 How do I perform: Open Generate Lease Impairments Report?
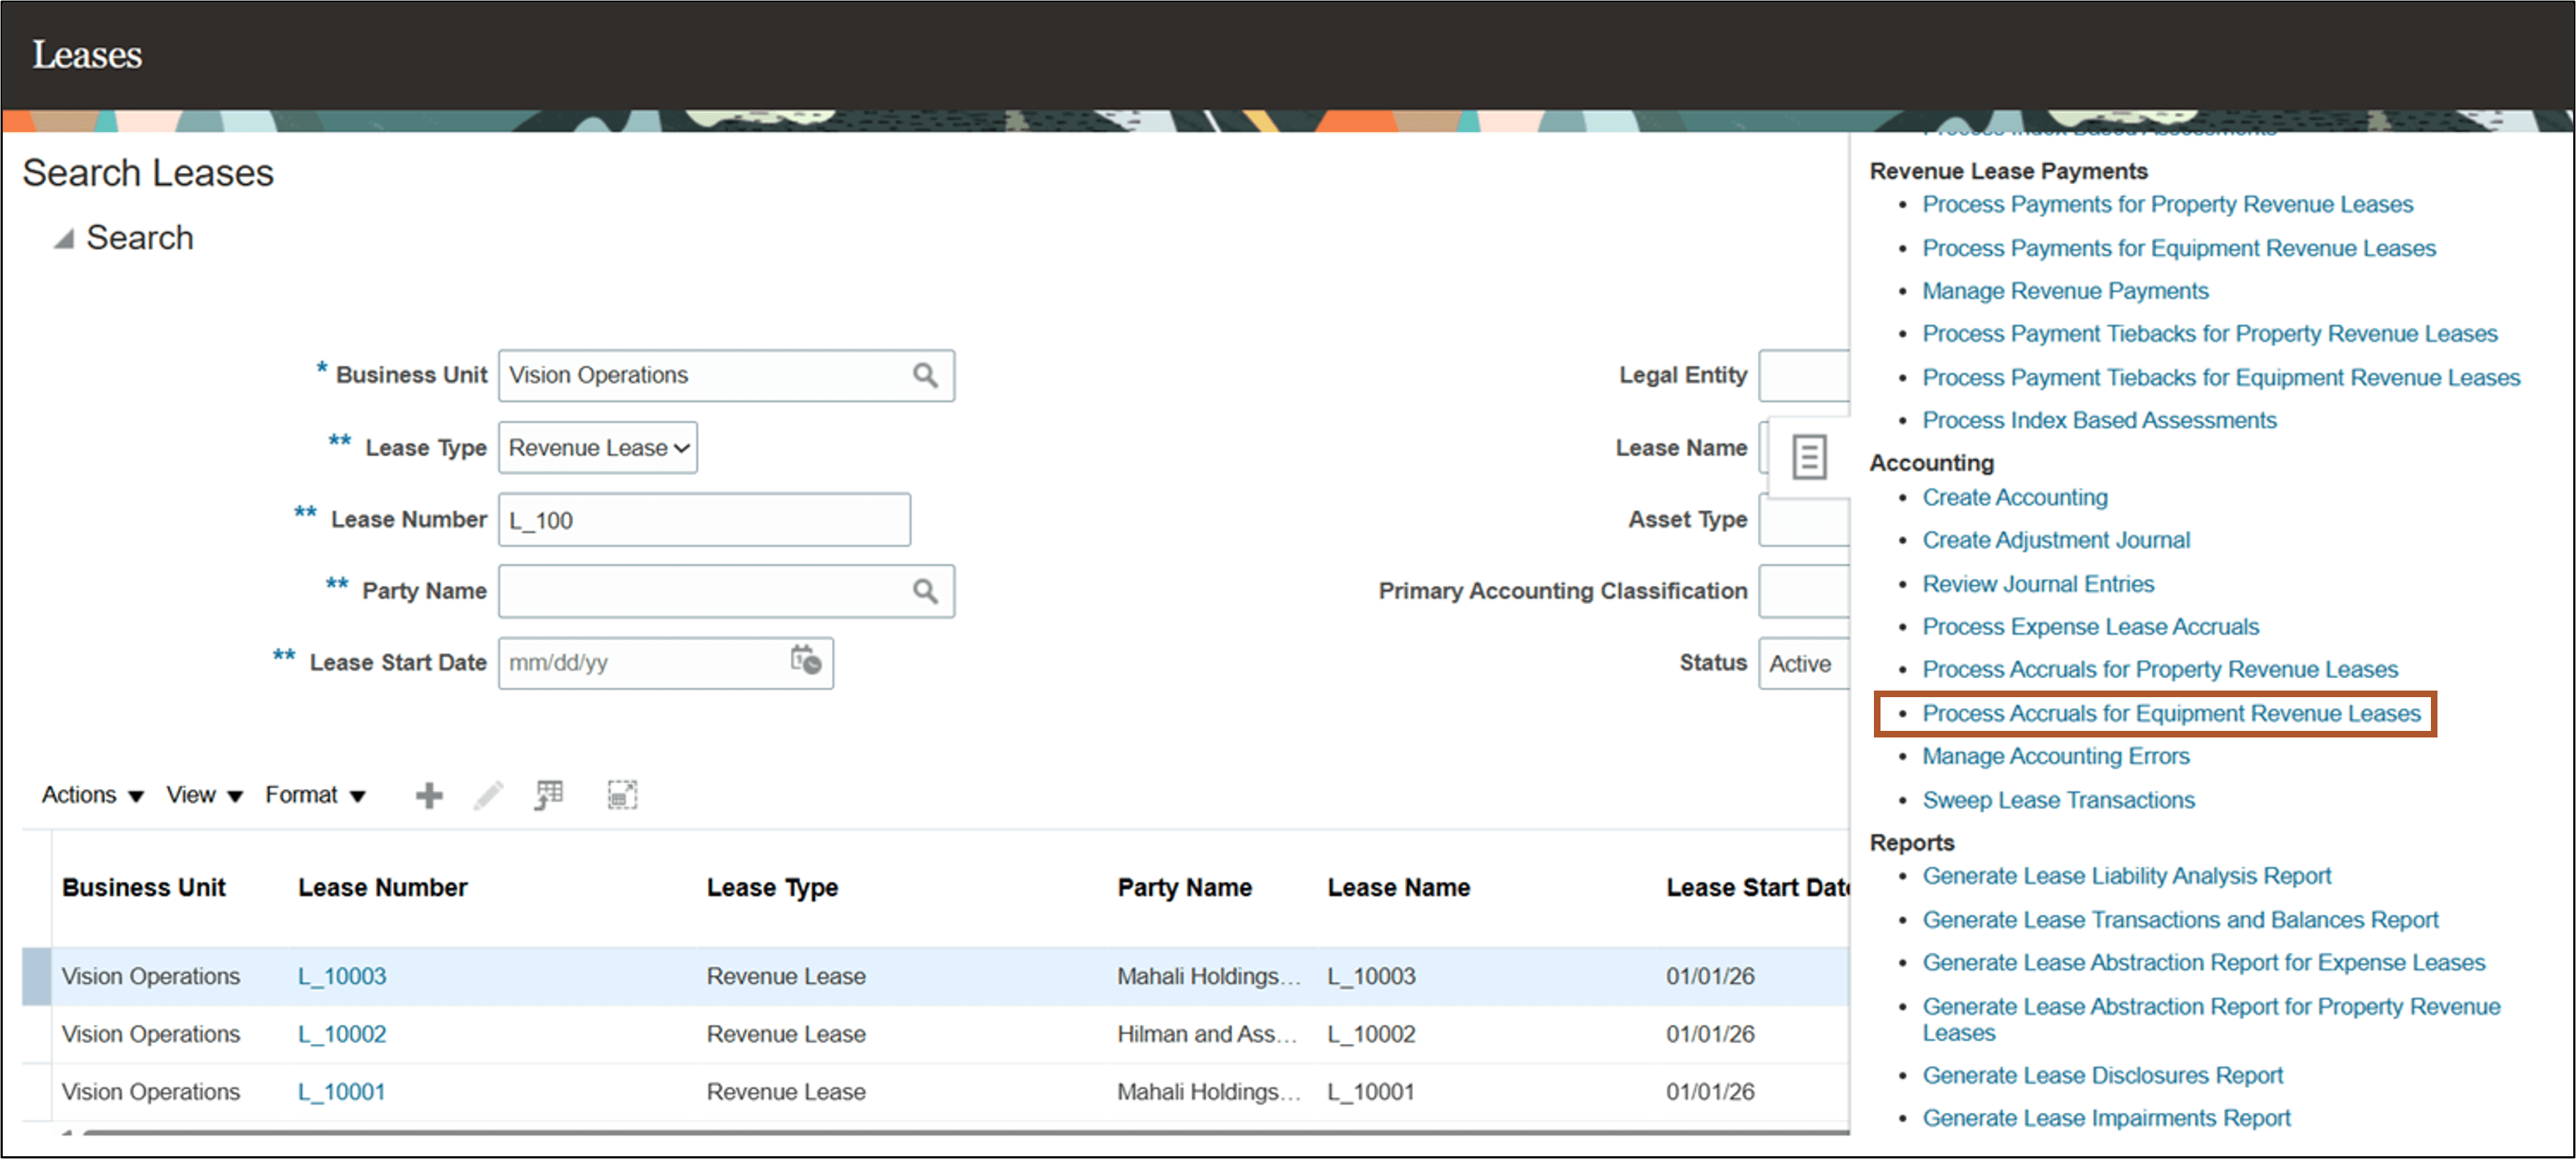pyautogui.click(x=2106, y=1119)
